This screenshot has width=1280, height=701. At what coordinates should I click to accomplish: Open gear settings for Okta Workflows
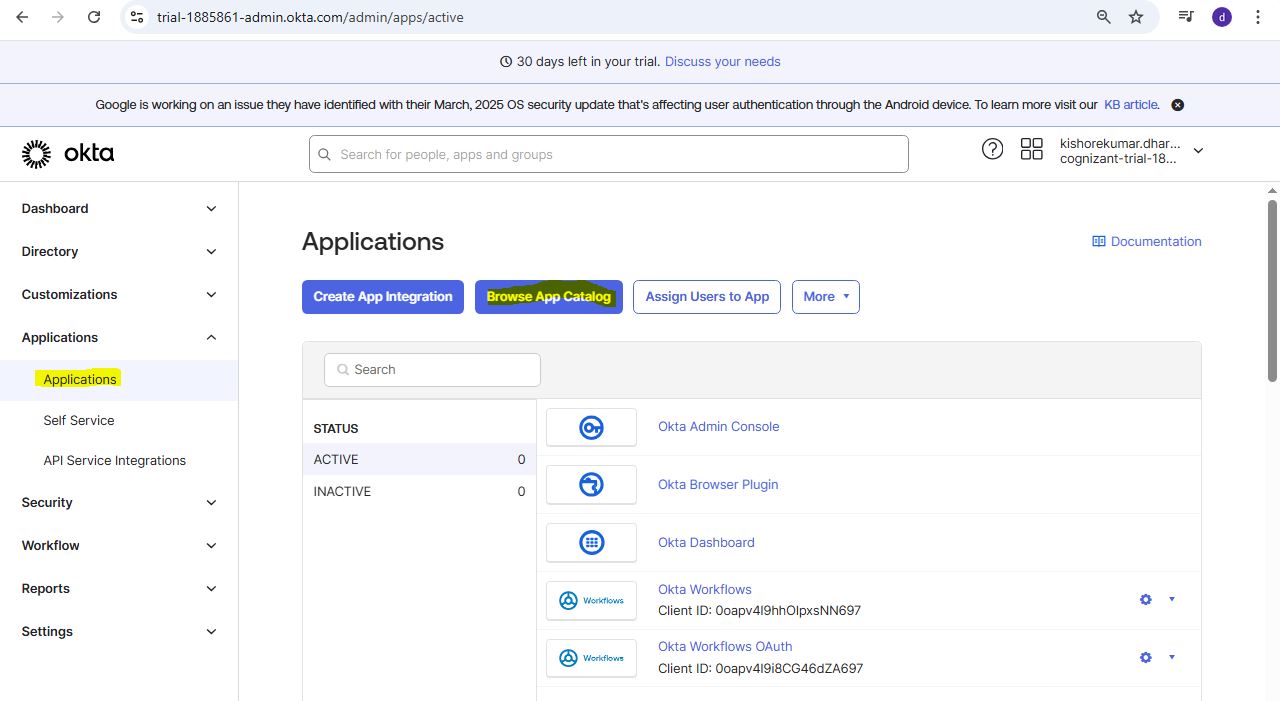coord(1146,600)
